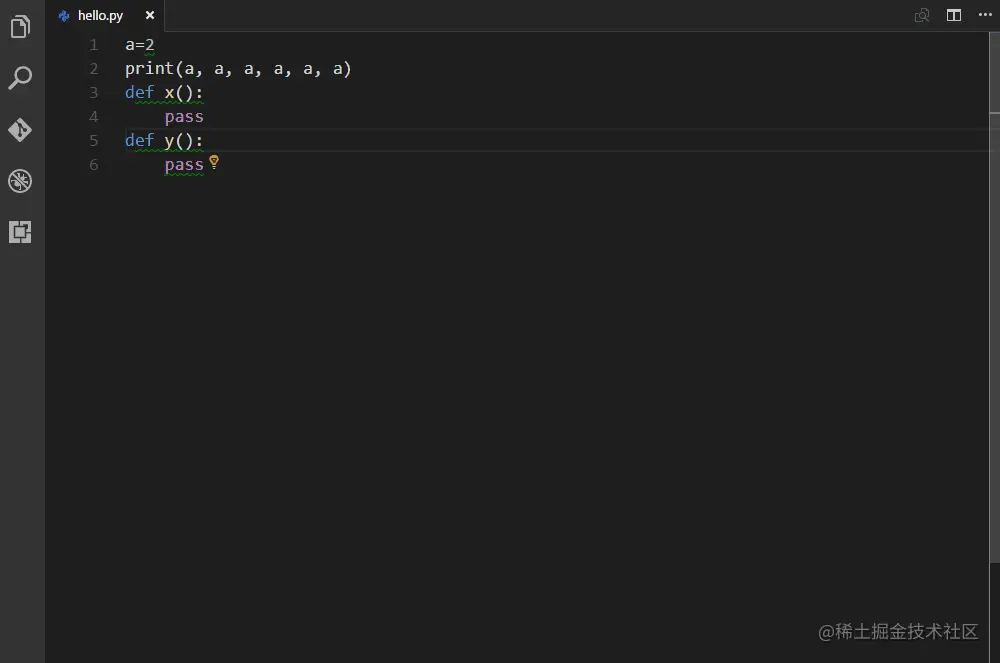Open the Explorer view in the activity bar

tap(20, 27)
